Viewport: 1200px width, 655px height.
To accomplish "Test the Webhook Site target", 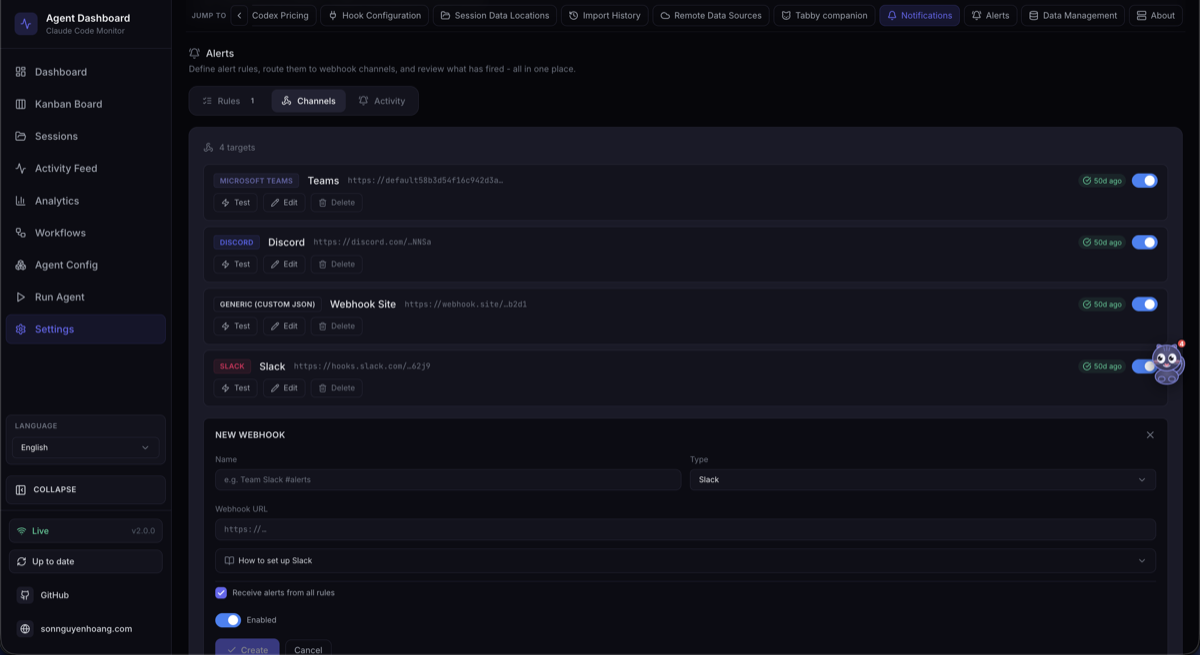I will [236, 326].
